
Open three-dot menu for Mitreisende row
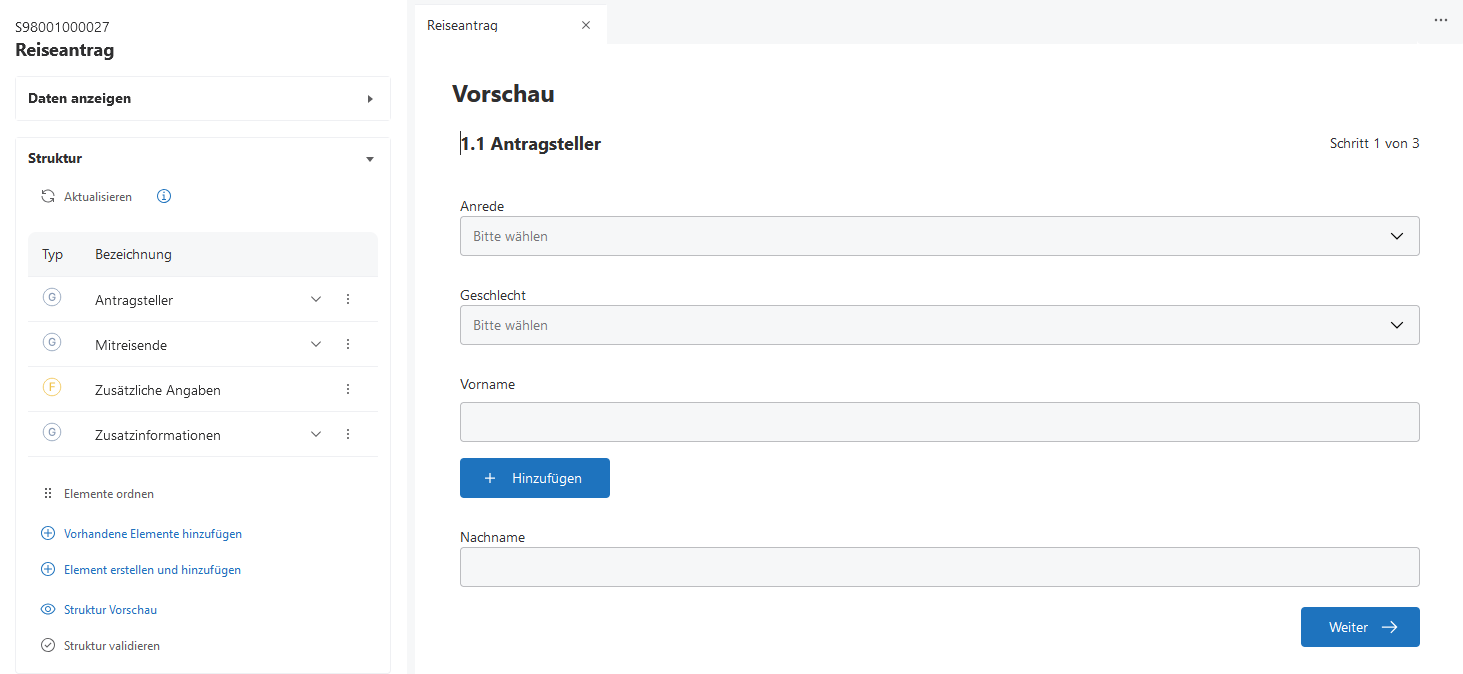point(348,344)
